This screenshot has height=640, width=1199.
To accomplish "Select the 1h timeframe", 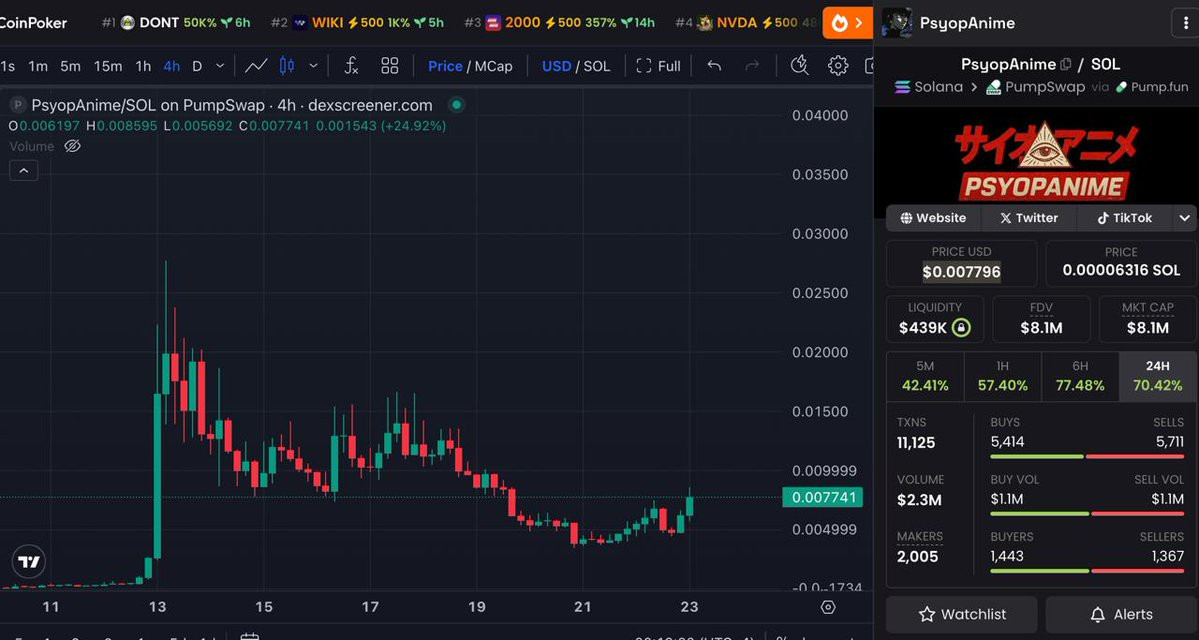I will (143, 67).
